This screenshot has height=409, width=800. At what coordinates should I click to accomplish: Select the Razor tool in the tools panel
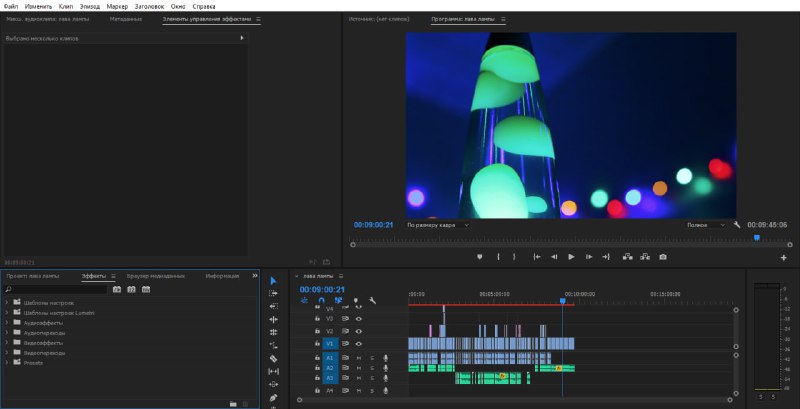pyautogui.click(x=273, y=358)
